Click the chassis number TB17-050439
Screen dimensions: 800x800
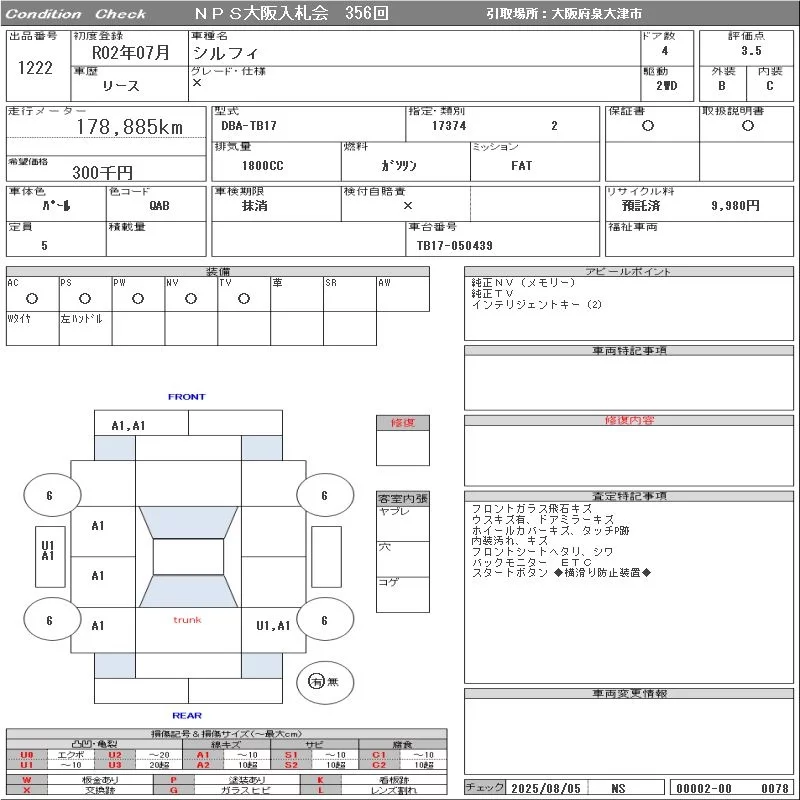tap(455, 245)
